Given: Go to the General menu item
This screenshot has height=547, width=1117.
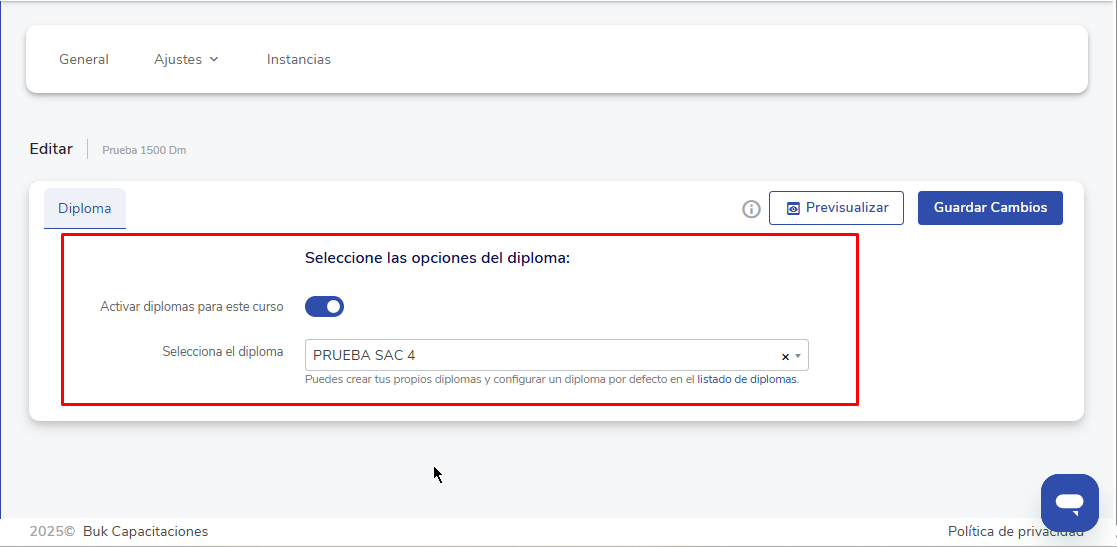Looking at the screenshot, I should pyautogui.click(x=84, y=60).
